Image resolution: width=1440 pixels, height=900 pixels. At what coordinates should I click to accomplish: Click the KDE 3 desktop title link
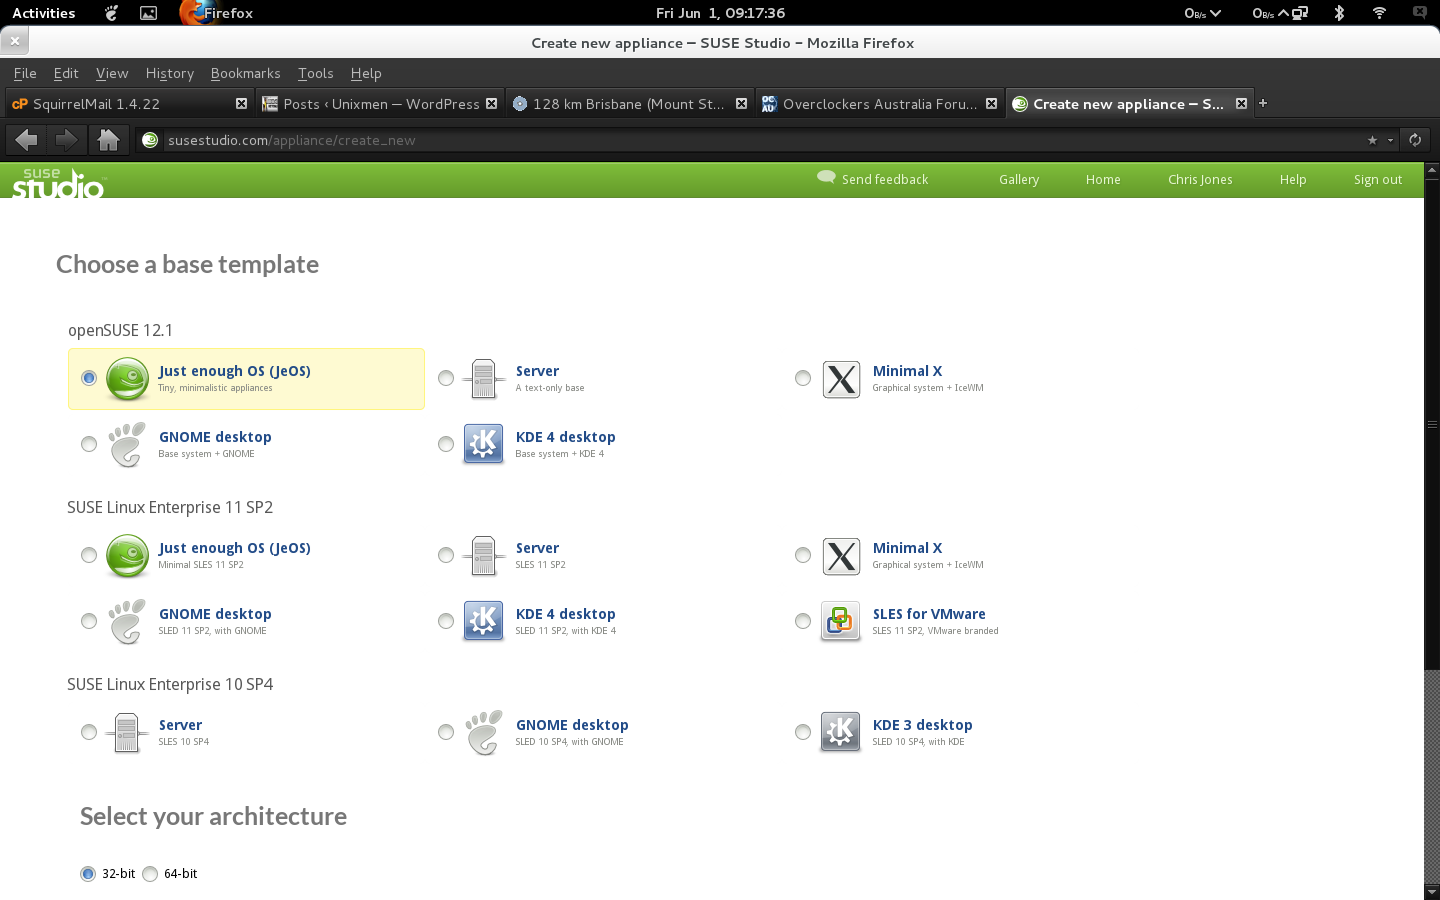[922, 725]
